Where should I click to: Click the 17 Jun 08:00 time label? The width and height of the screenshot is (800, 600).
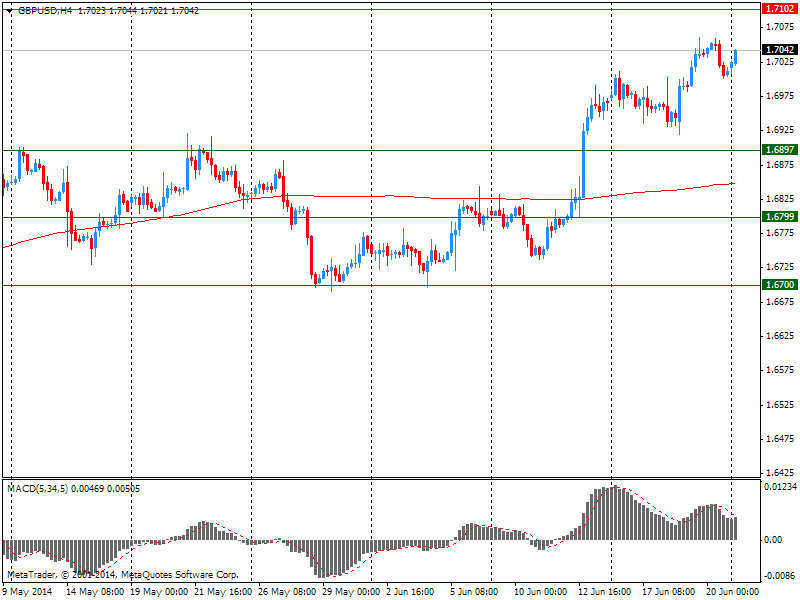[x=668, y=592]
